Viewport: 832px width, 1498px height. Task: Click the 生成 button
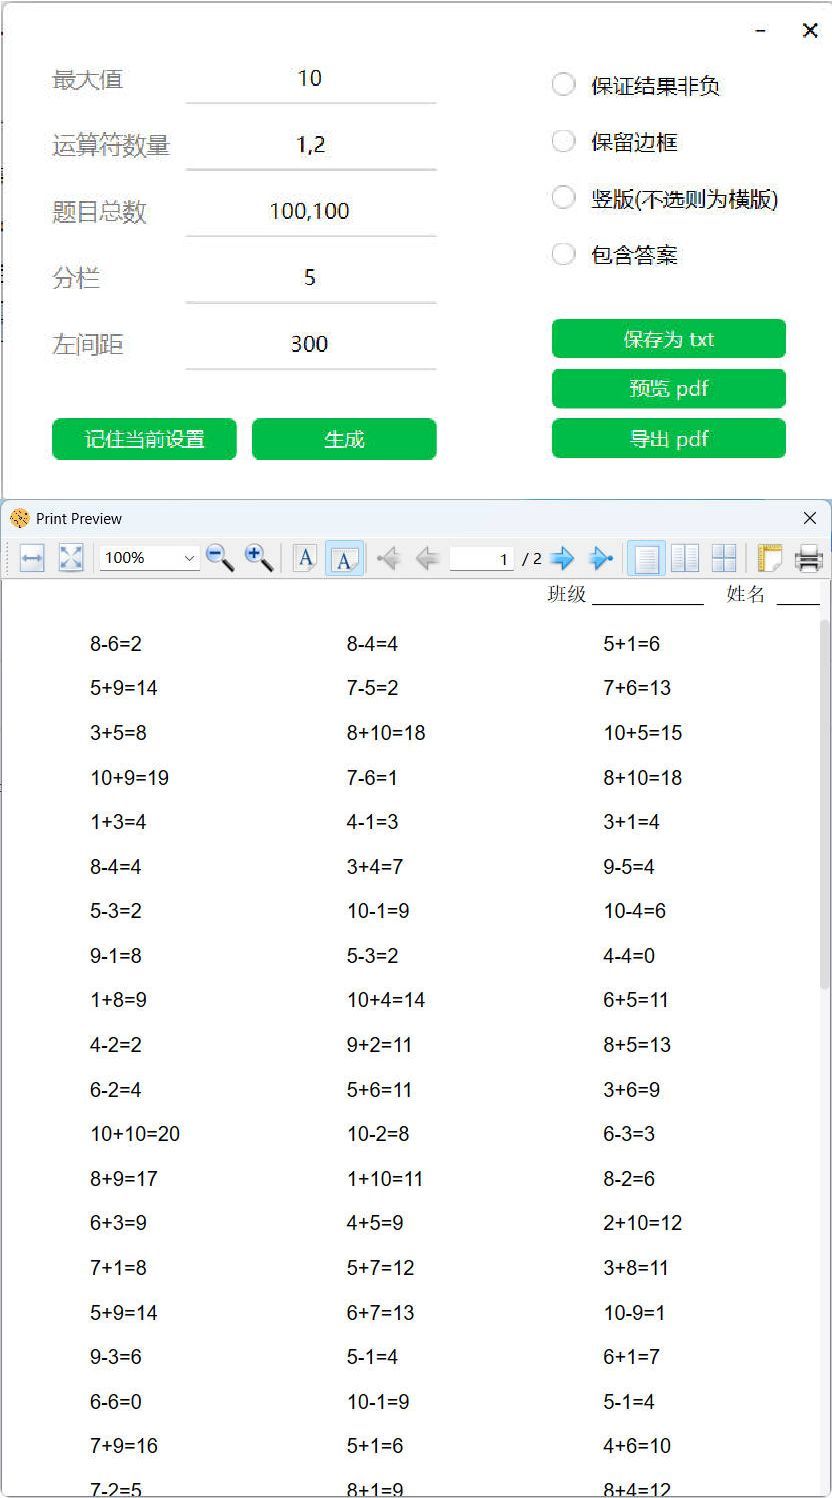tap(344, 439)
